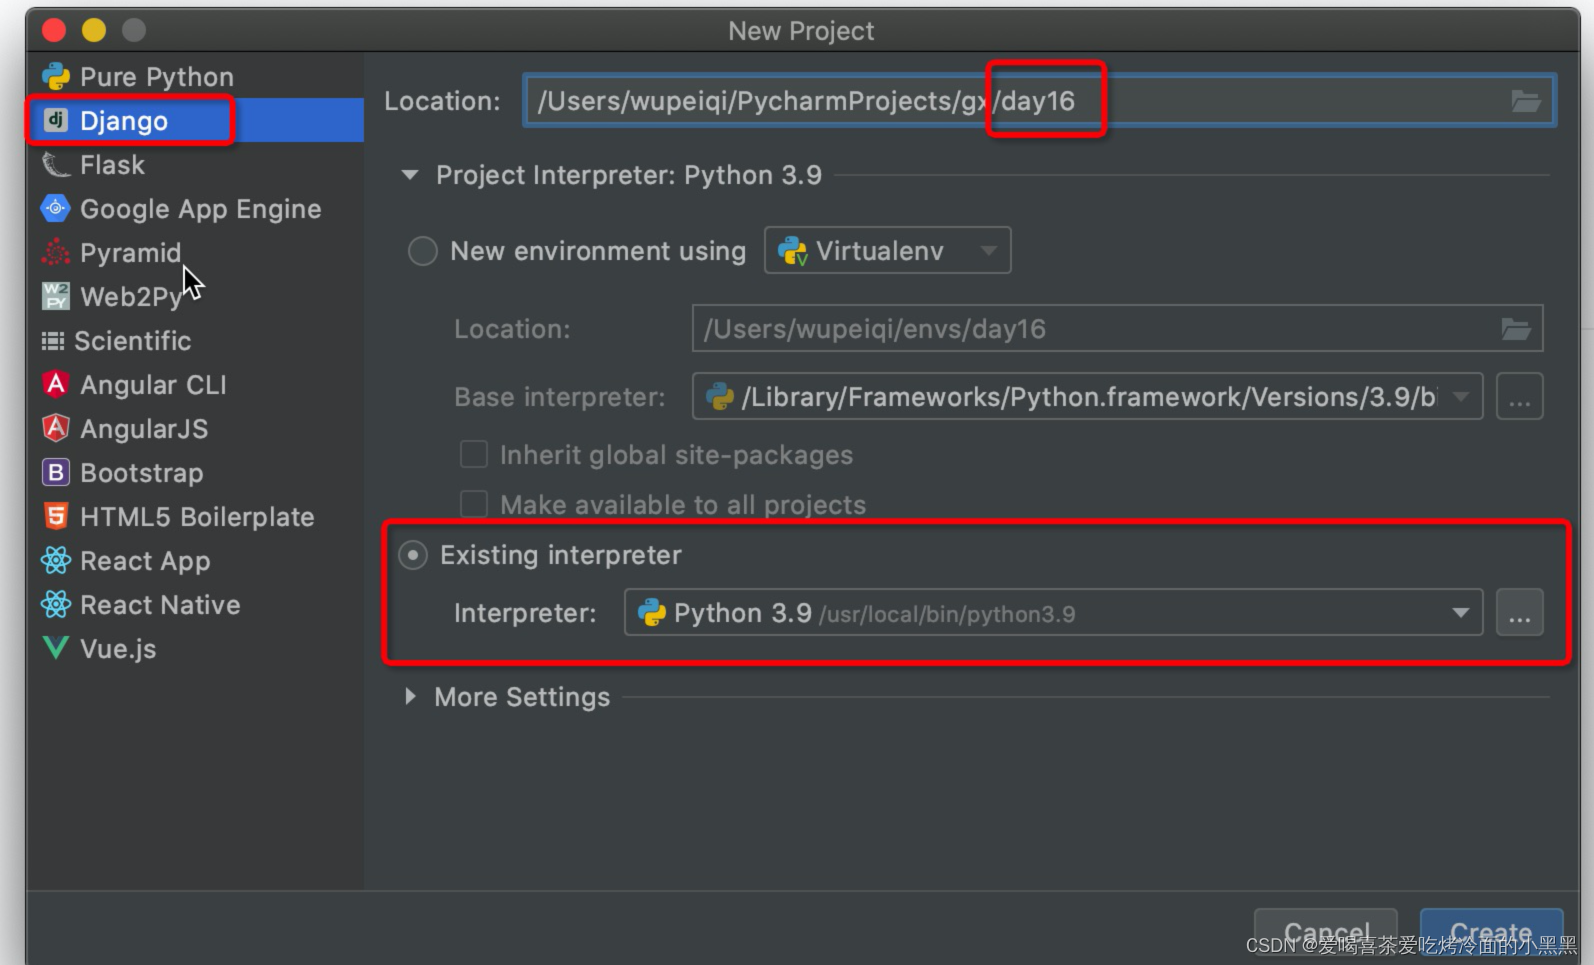
Task: Collapse Project Interpreter section
Action: point(409,175)
